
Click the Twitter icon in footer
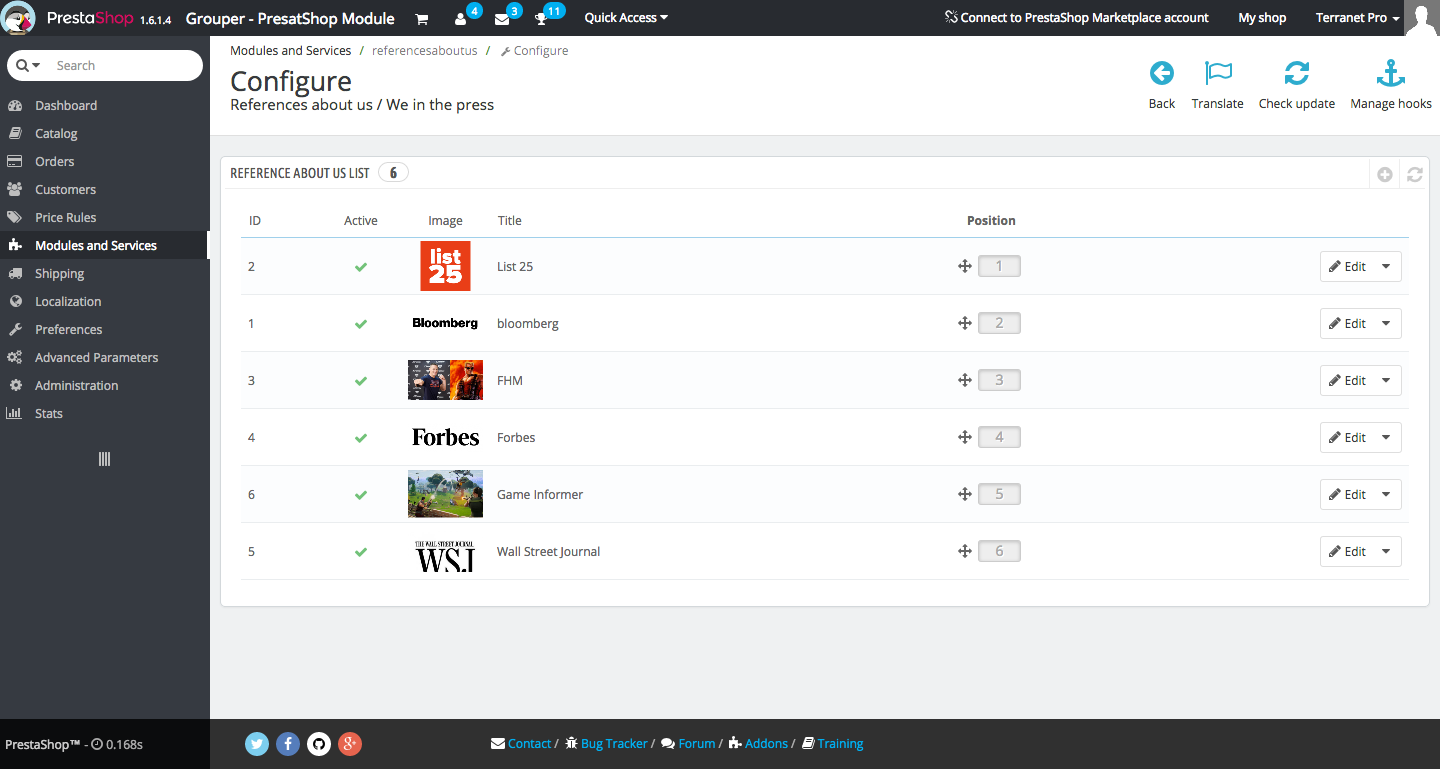tap(258, 743)
